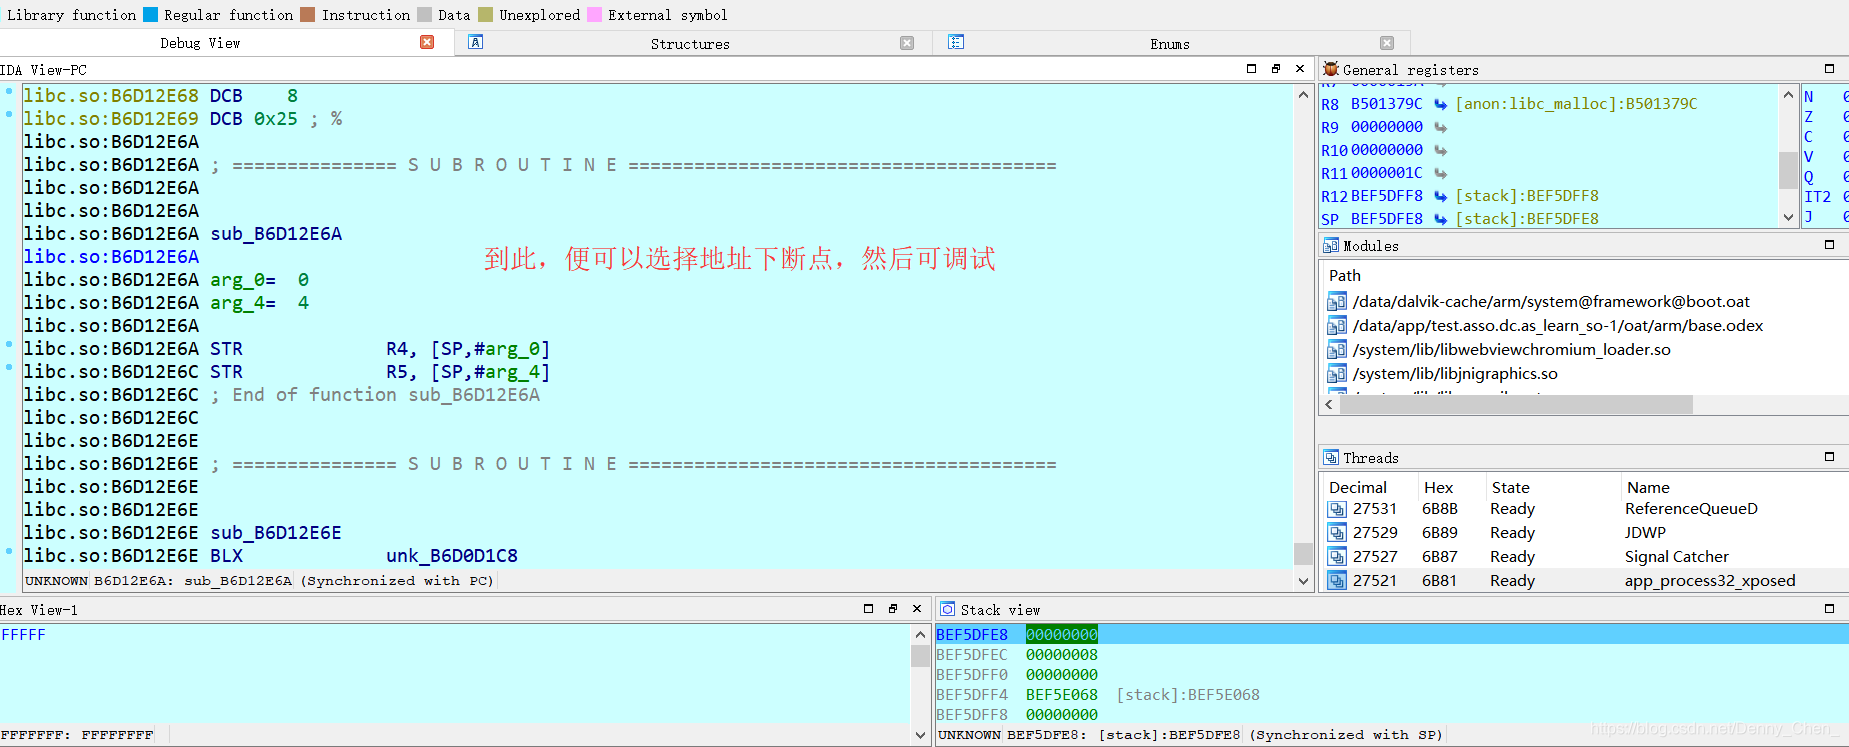This screenshot has width=1849, height=747.
Task: Click jump arrow next to R9 register
Action: pos(1441,127)
